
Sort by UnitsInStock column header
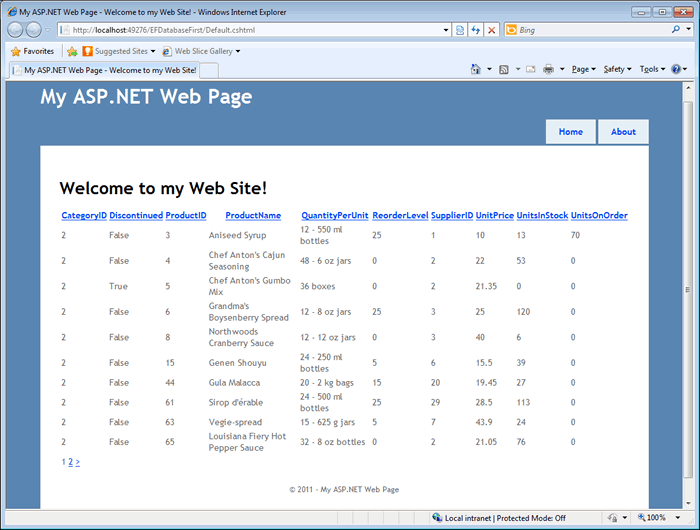[542, 215]
